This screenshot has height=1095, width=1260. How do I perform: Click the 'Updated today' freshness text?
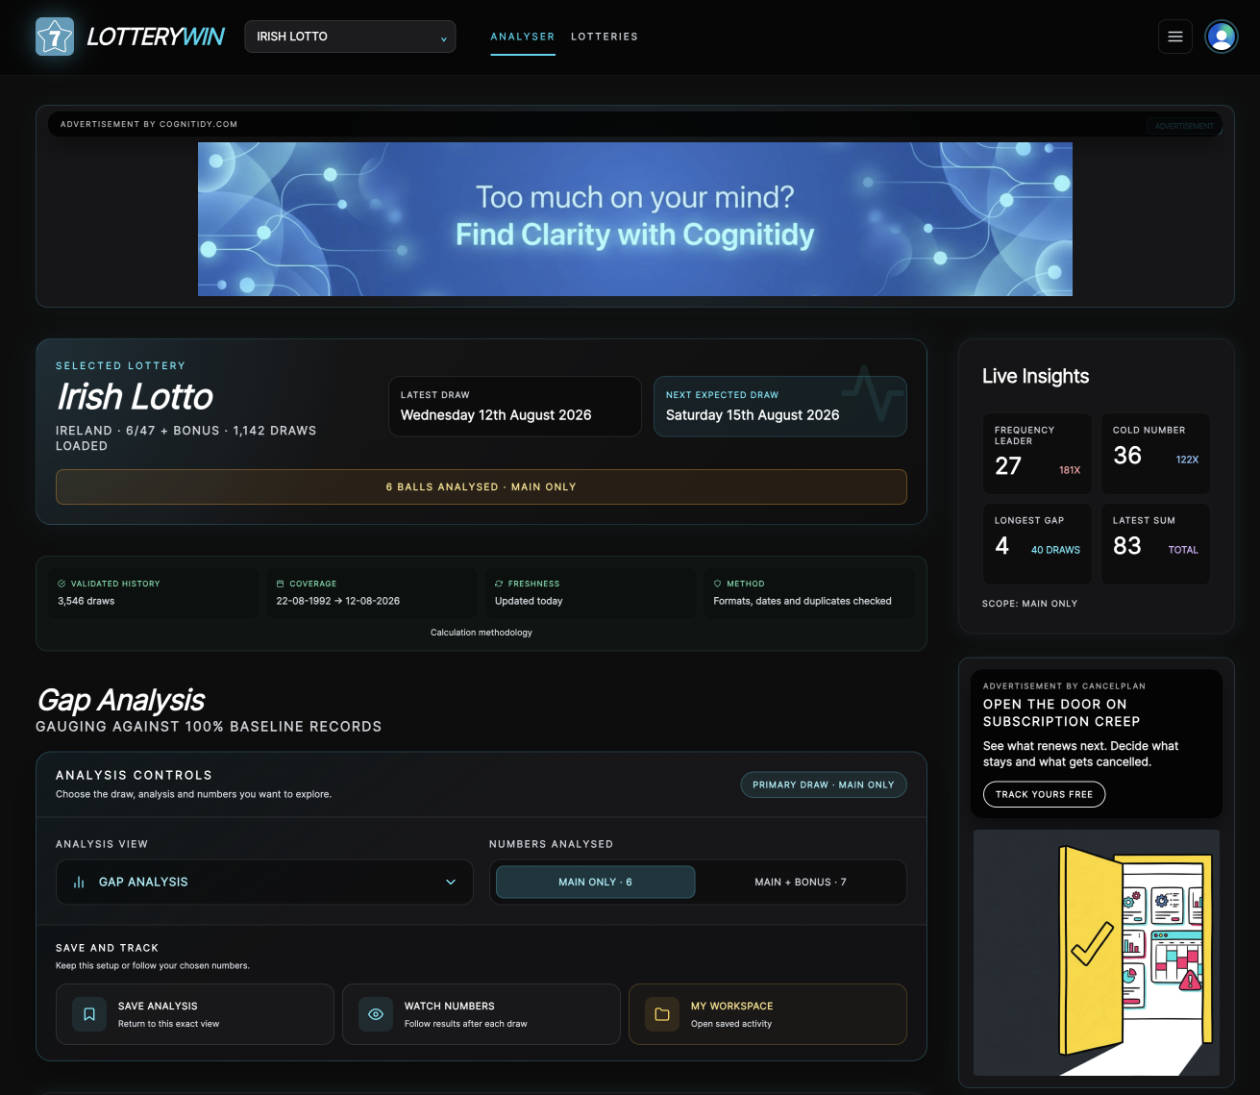tap(529, 601)
